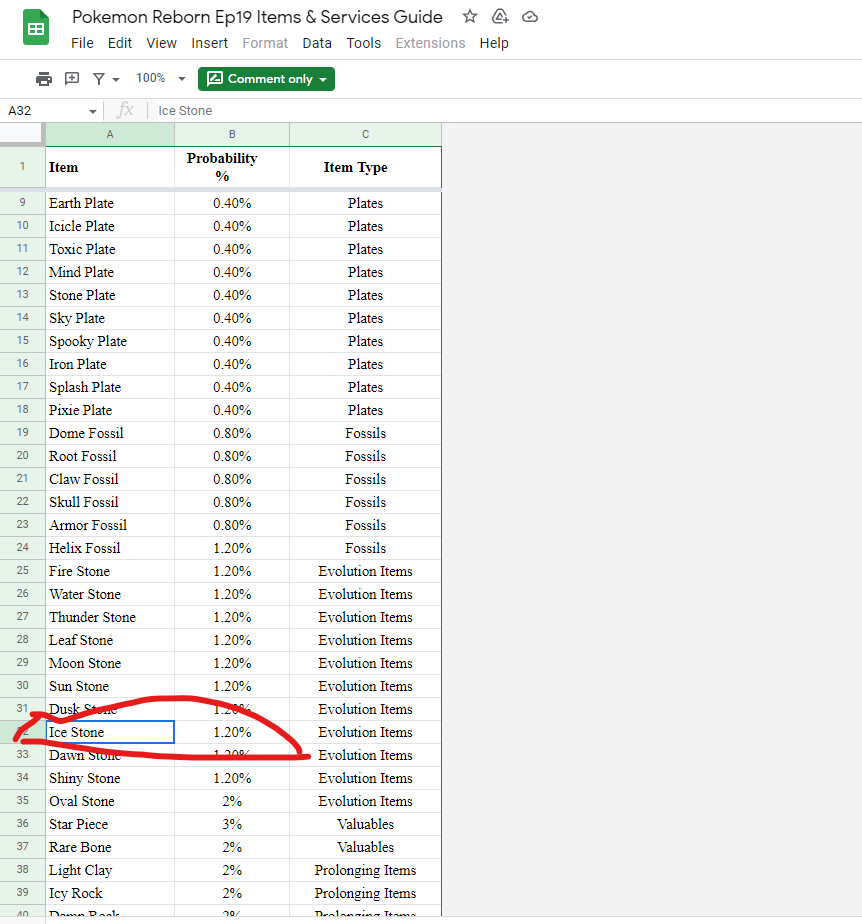Open the Data menu
862x924 pixels.
tap(317, 43)
